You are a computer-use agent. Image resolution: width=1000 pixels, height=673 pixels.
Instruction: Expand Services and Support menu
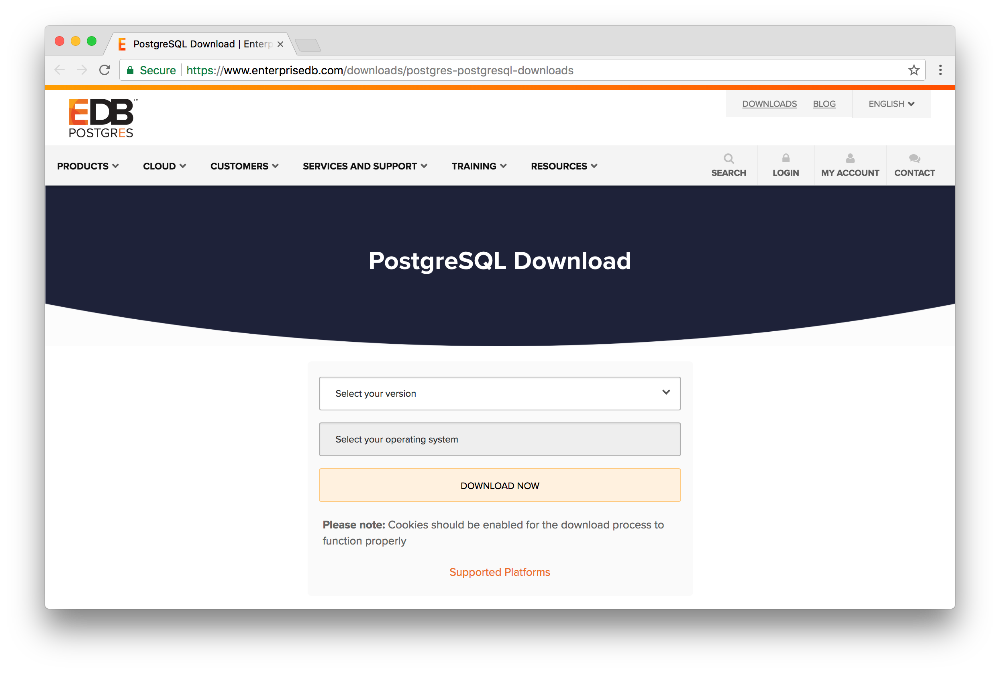click(365, 166)
